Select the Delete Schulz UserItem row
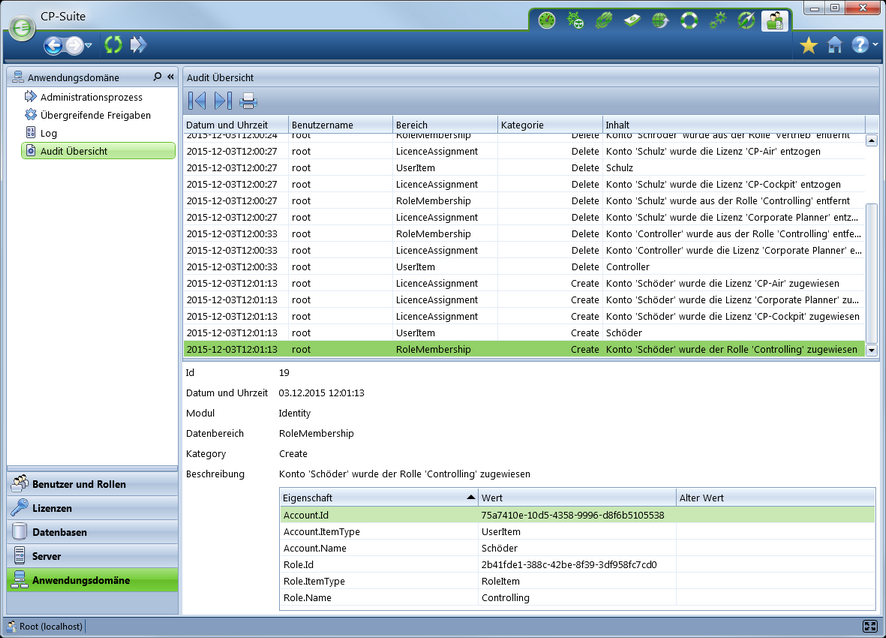886x638 pixels. 524,168
